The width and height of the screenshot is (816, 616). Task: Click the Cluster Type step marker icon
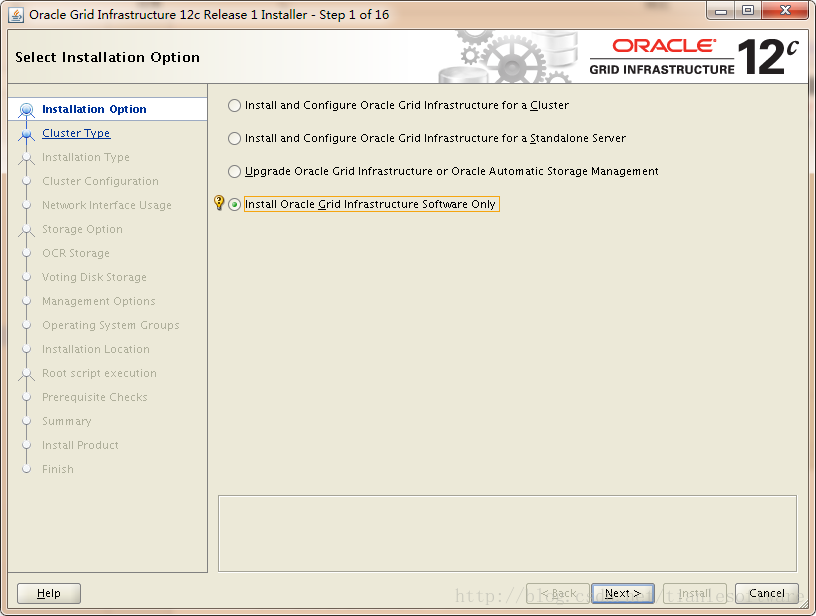(x=27, y=134)
